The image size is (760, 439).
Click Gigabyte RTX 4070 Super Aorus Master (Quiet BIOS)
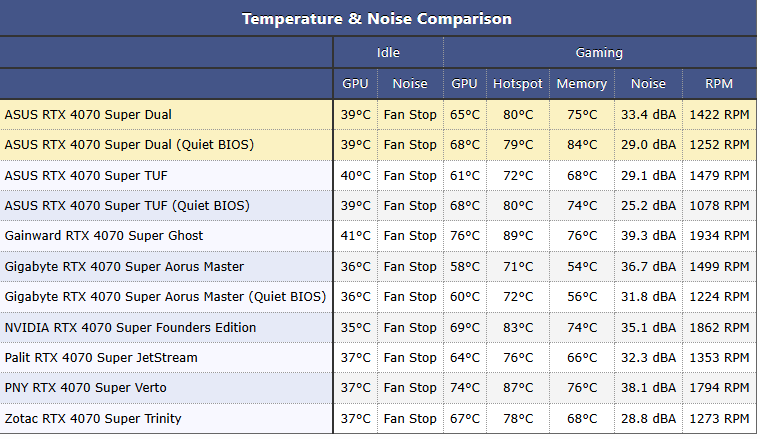[x=165, y=297]
